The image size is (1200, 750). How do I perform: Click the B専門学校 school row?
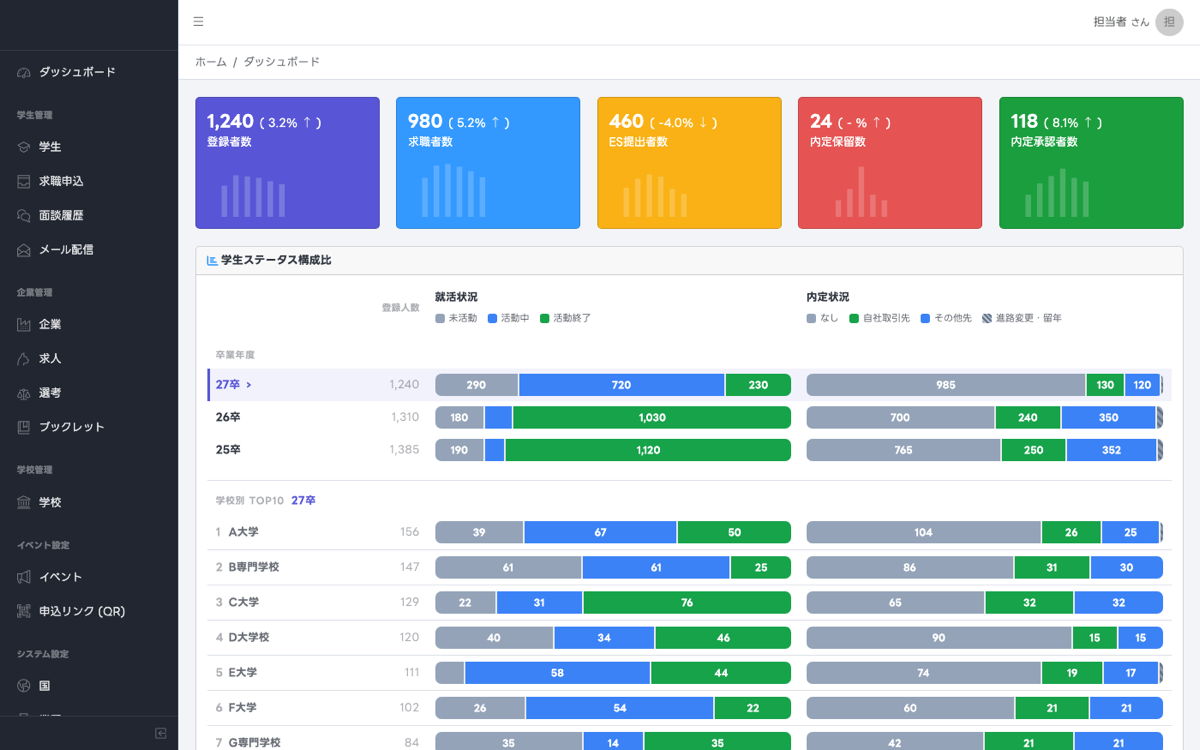pyautogui.click(x=689, y=567)
